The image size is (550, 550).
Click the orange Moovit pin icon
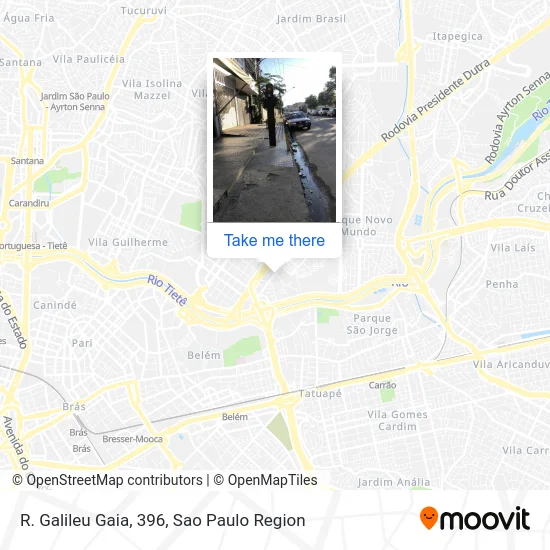point(429,518)
